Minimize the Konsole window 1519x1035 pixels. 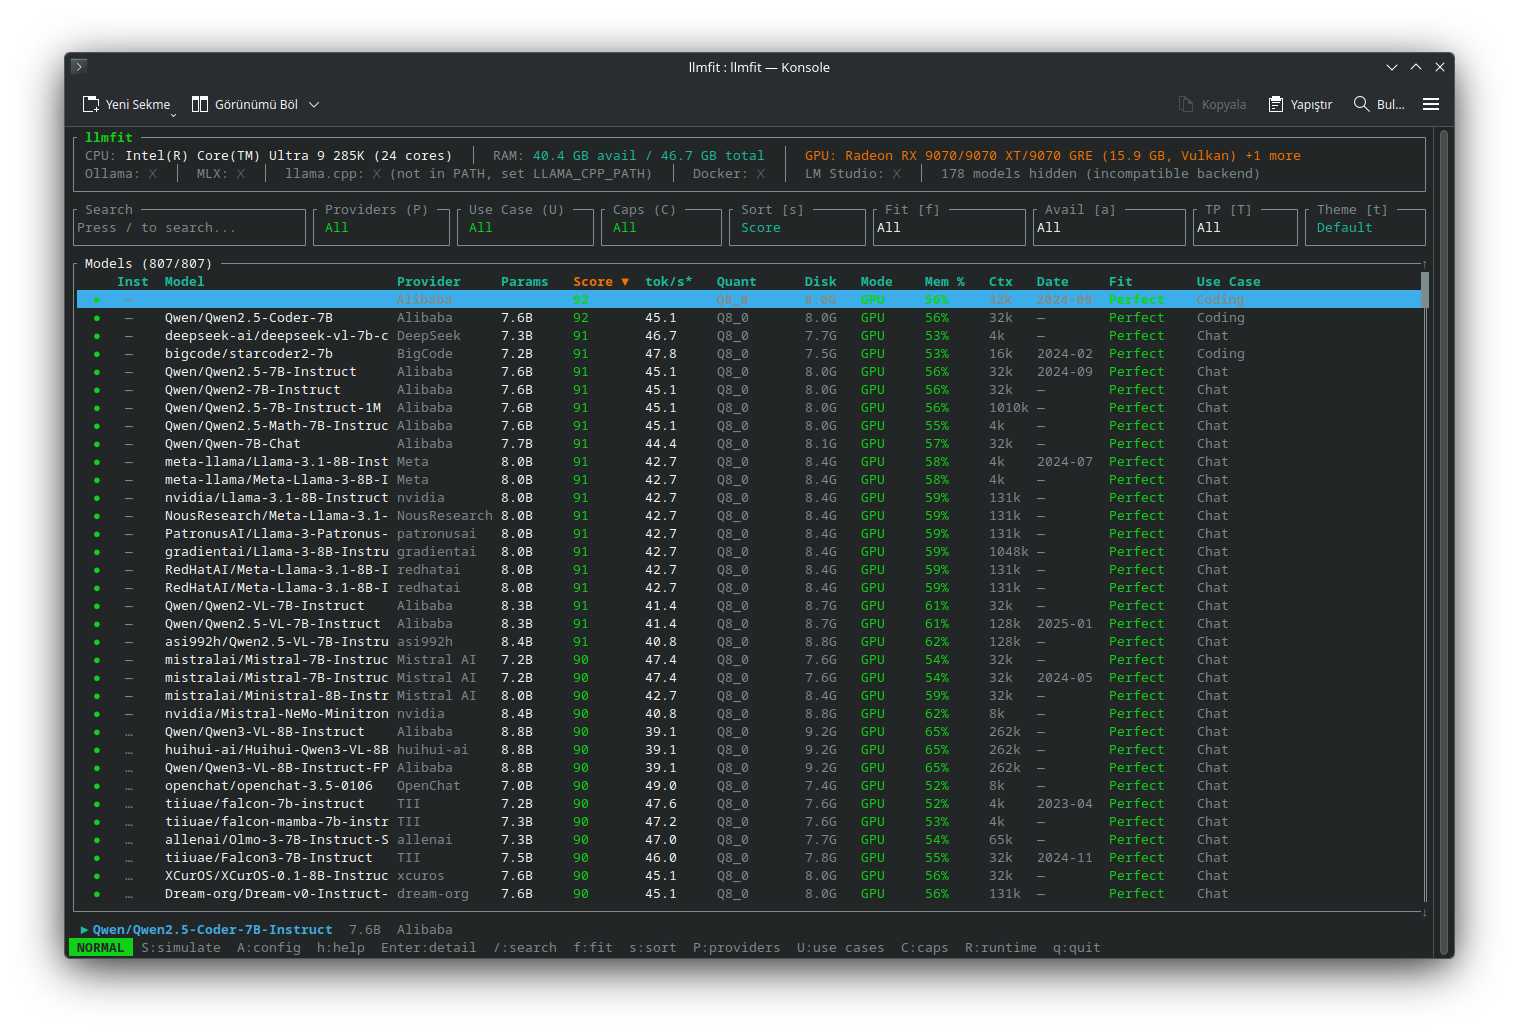coord(1392,67)
